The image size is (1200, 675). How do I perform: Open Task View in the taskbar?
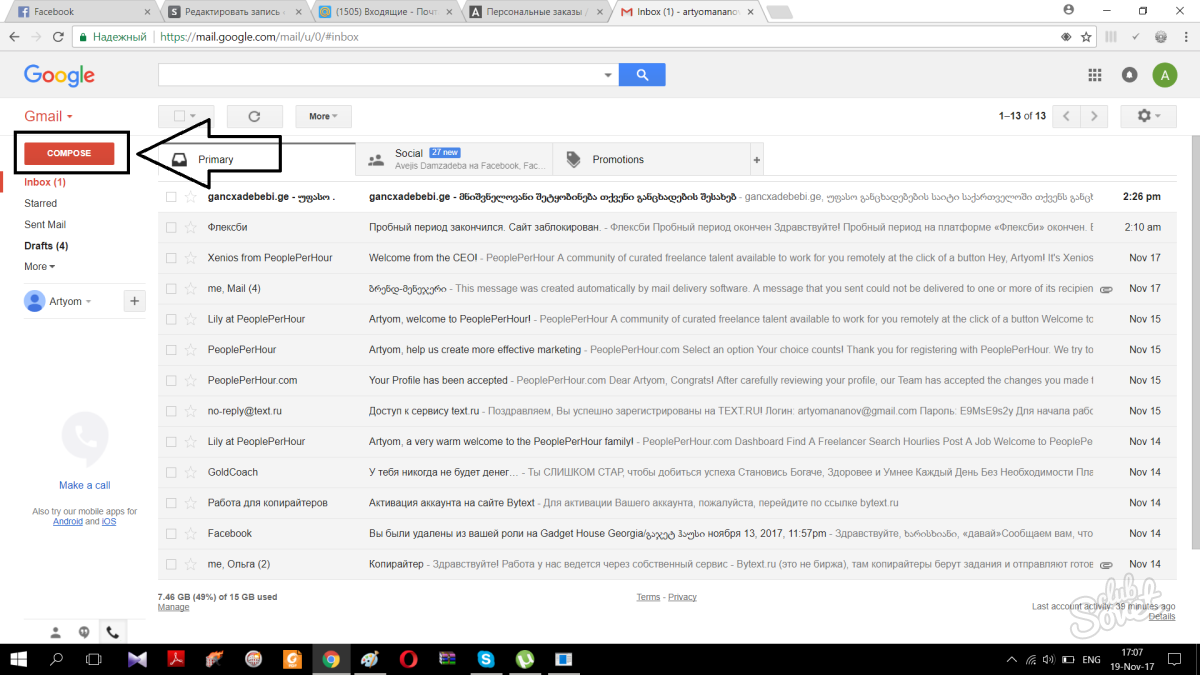[94, 659]
